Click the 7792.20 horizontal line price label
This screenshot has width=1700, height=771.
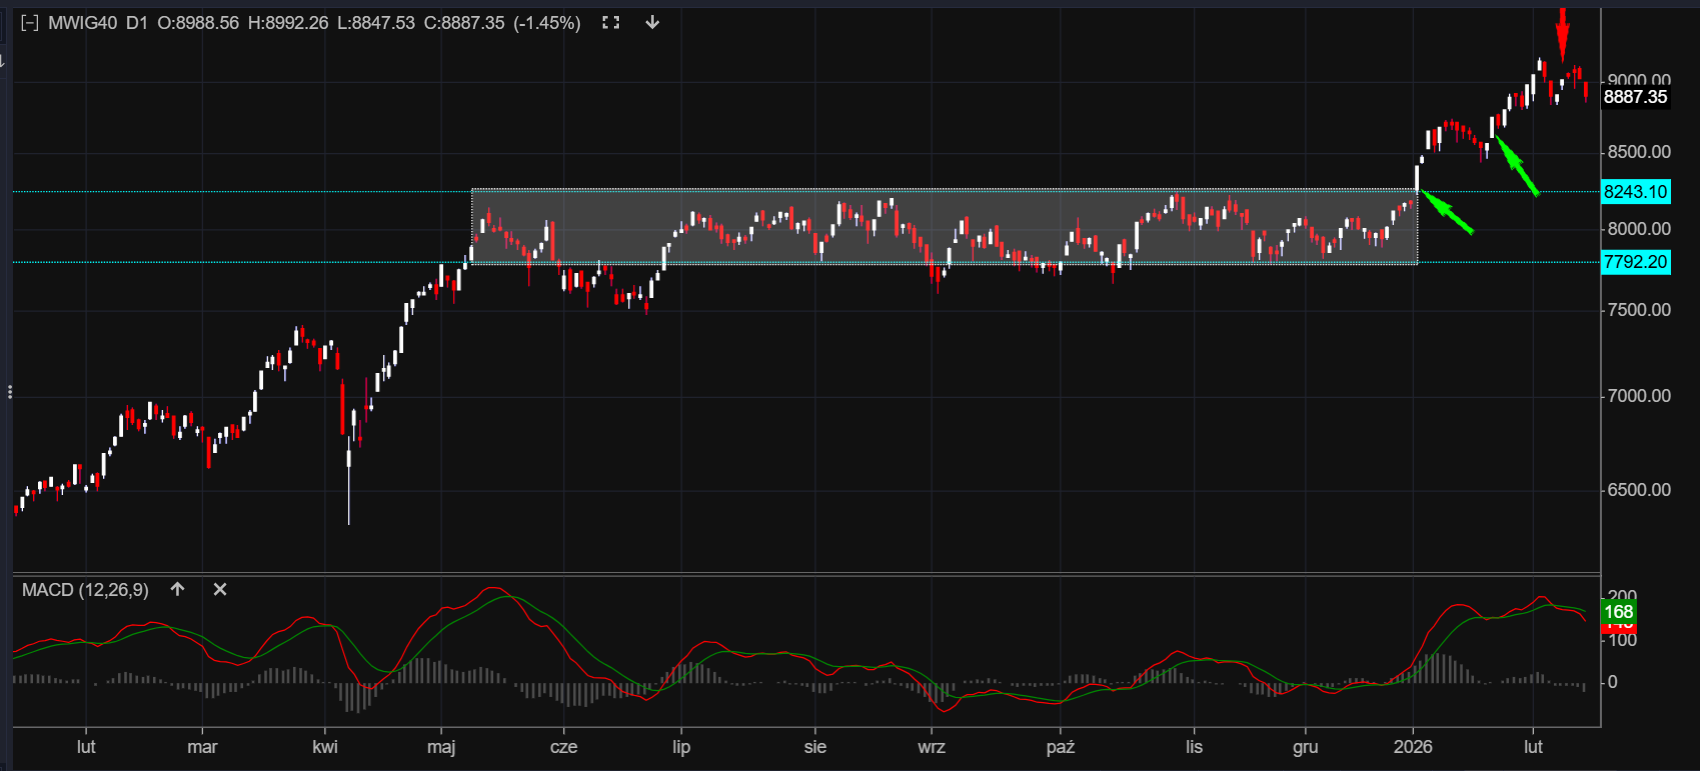point(1635,263)
